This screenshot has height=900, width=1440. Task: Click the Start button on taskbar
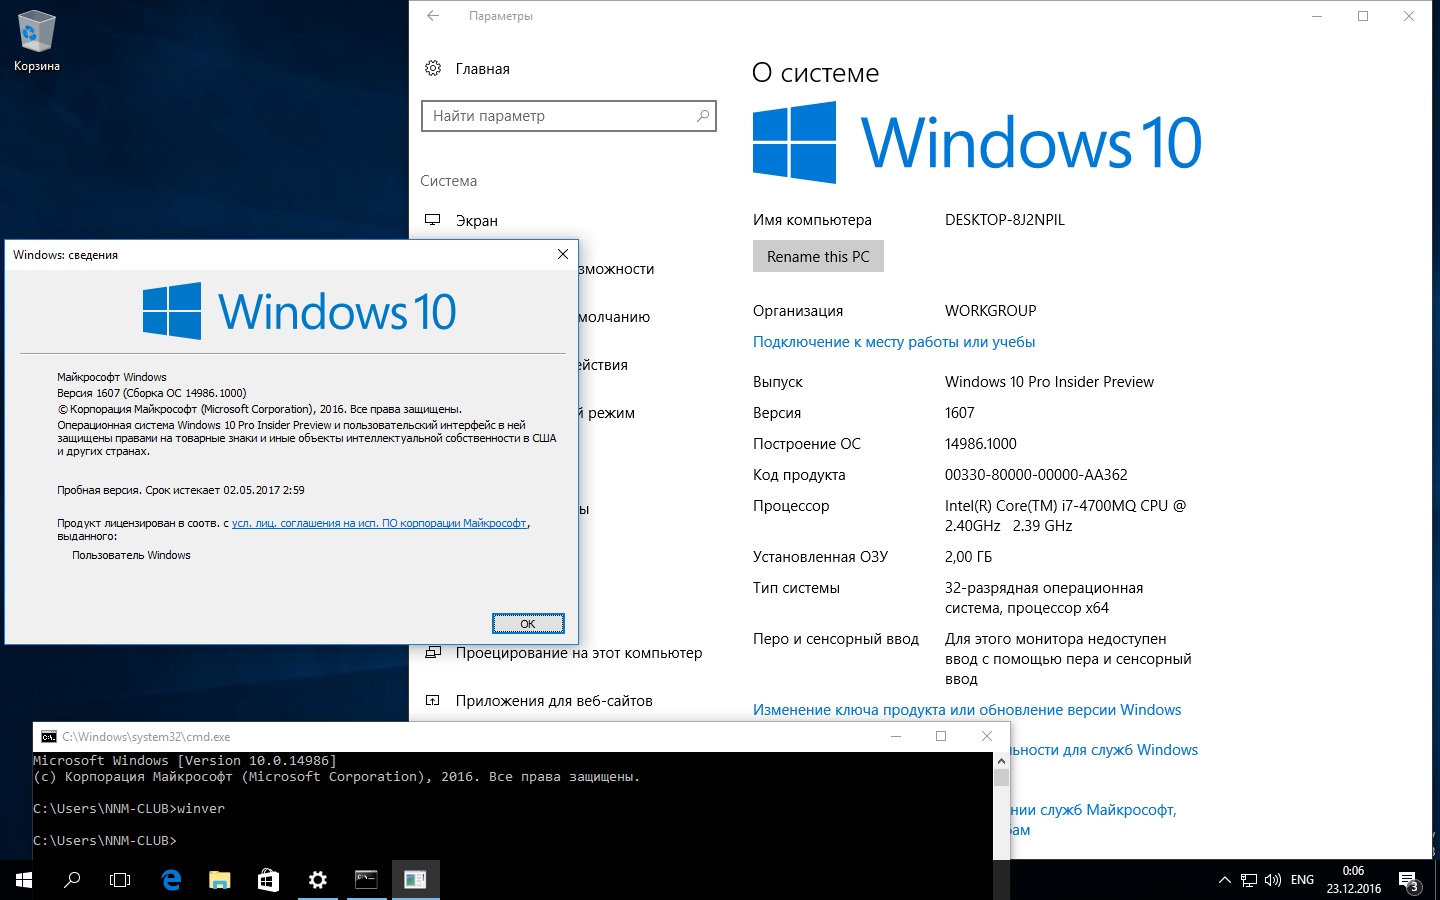click(x=24, y=880)
